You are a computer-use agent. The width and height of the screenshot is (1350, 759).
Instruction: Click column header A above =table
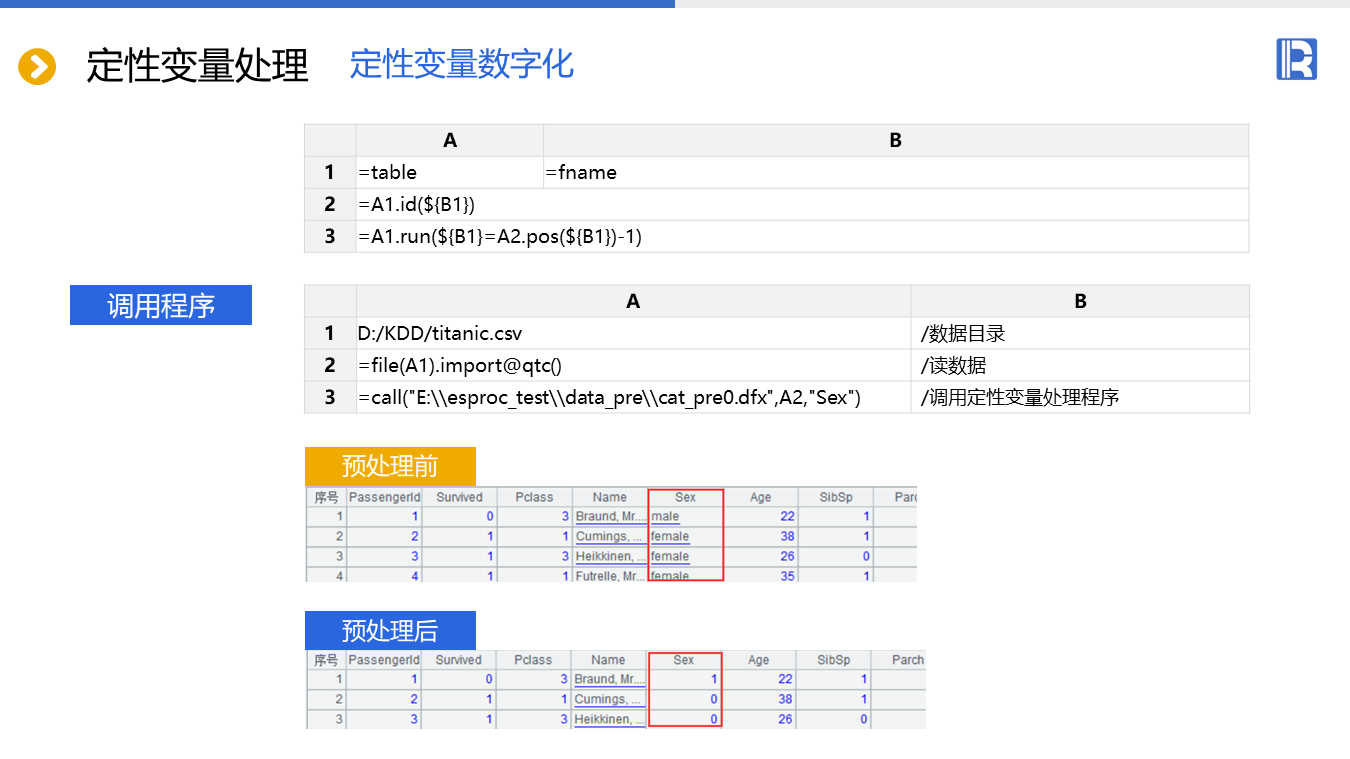coord(450,140)
